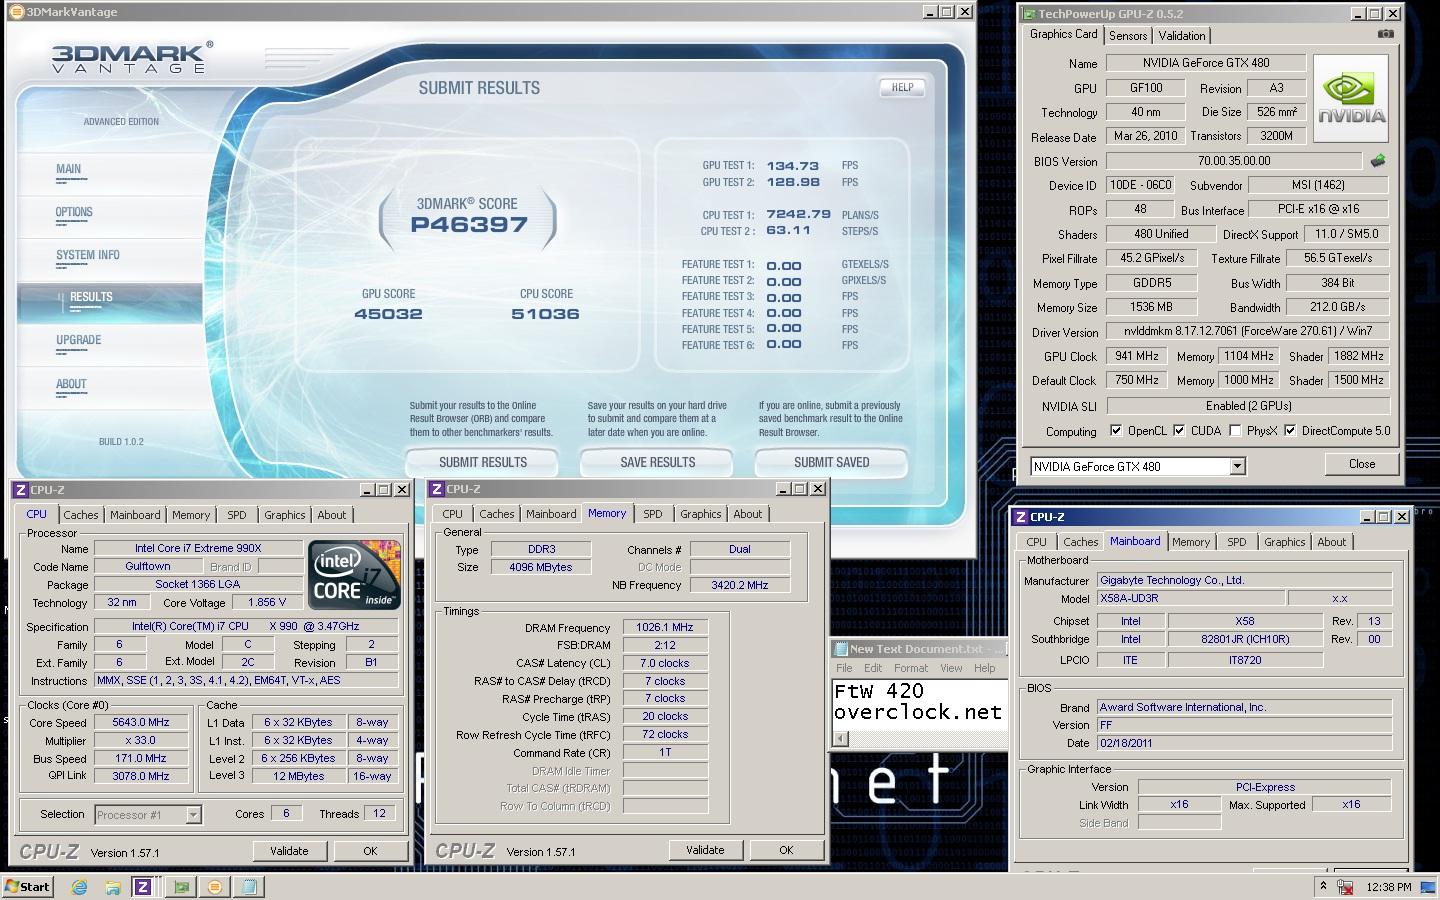Click the Notepad taskbar button
The width and height of the screenshot is (1440, 900).
(x=249, y=887)
